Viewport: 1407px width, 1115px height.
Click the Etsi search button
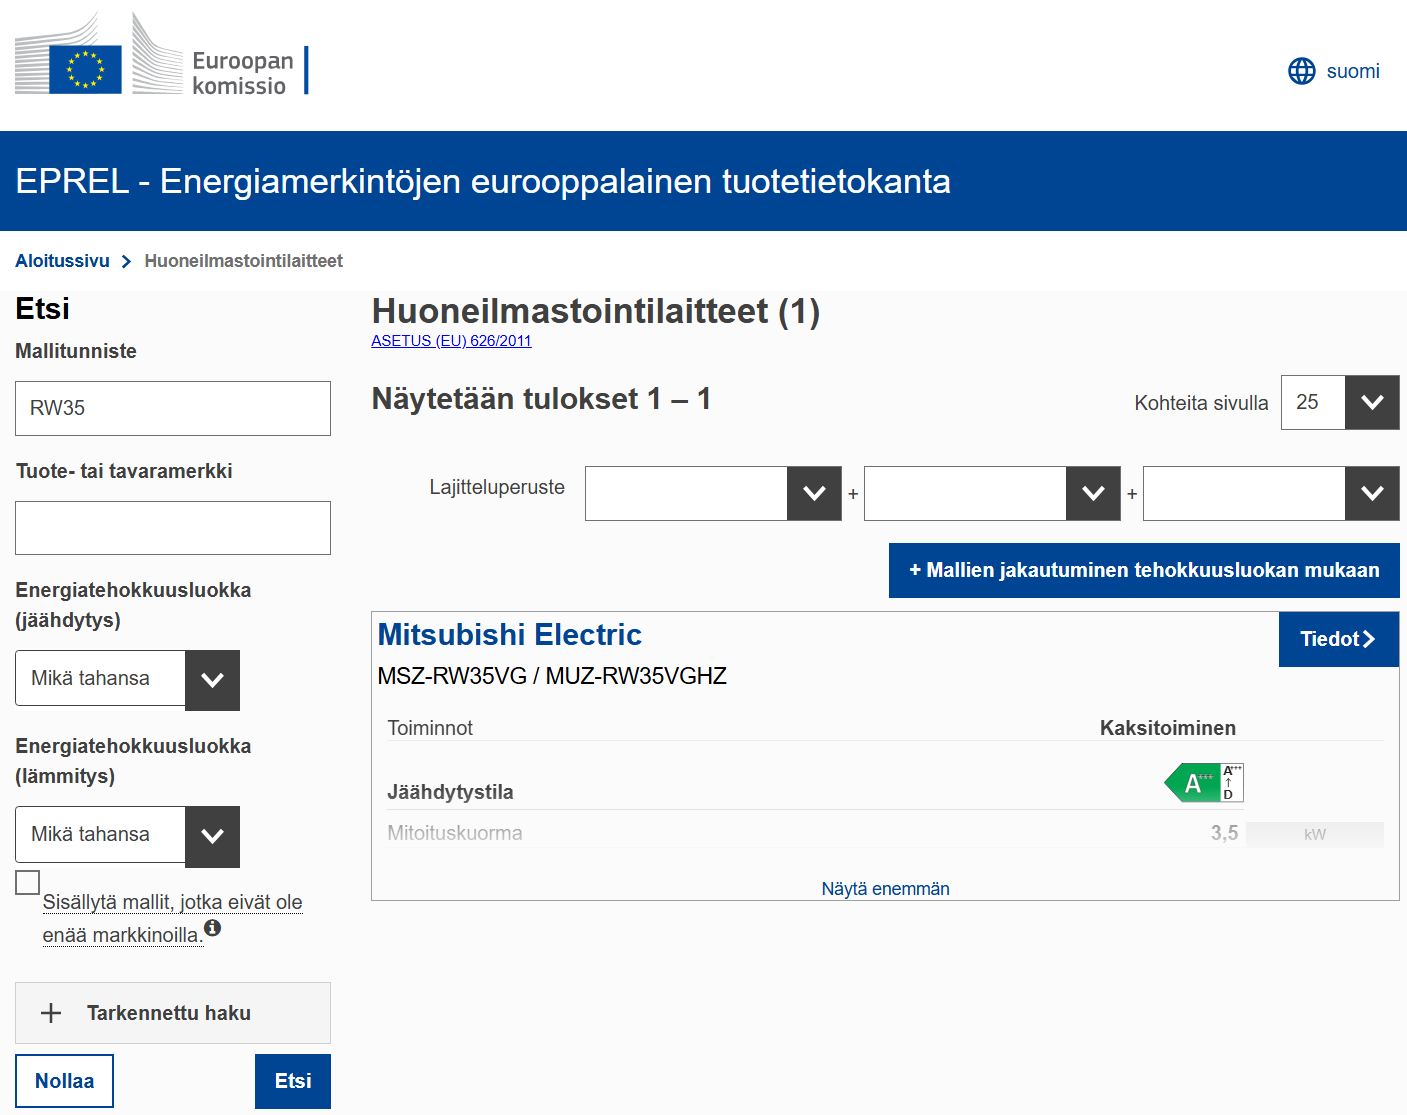[293, 1081]
